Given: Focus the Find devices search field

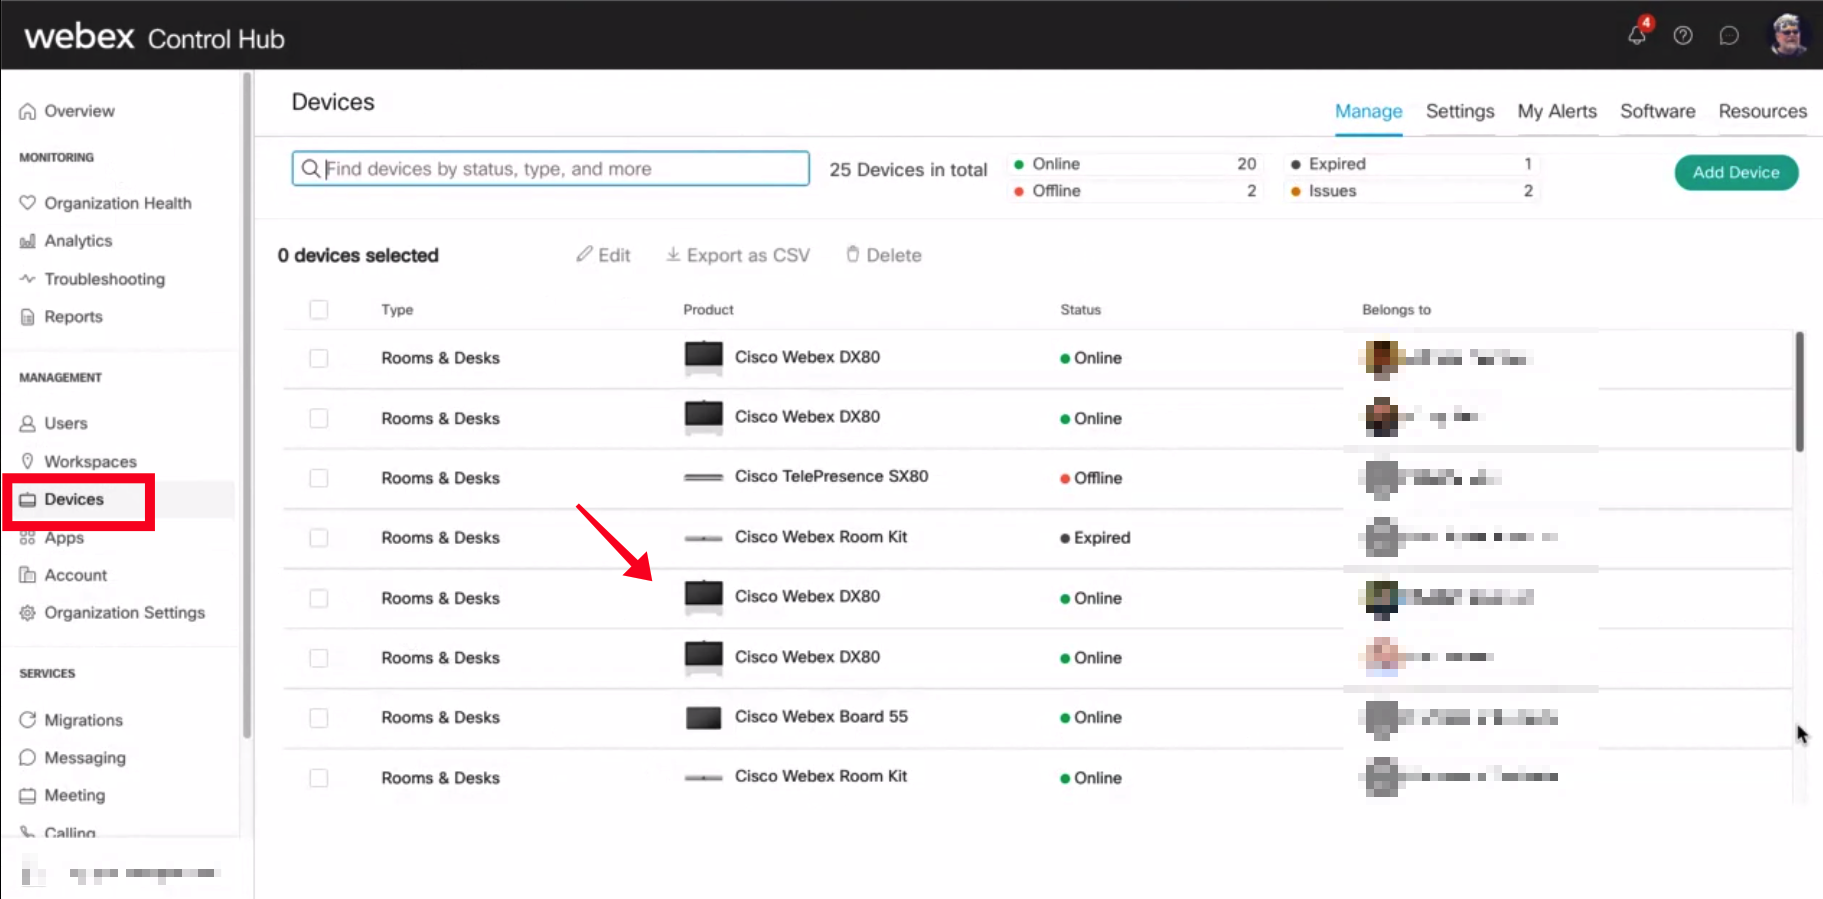Looking at the screenshot, I should click(x=551, y=169).
